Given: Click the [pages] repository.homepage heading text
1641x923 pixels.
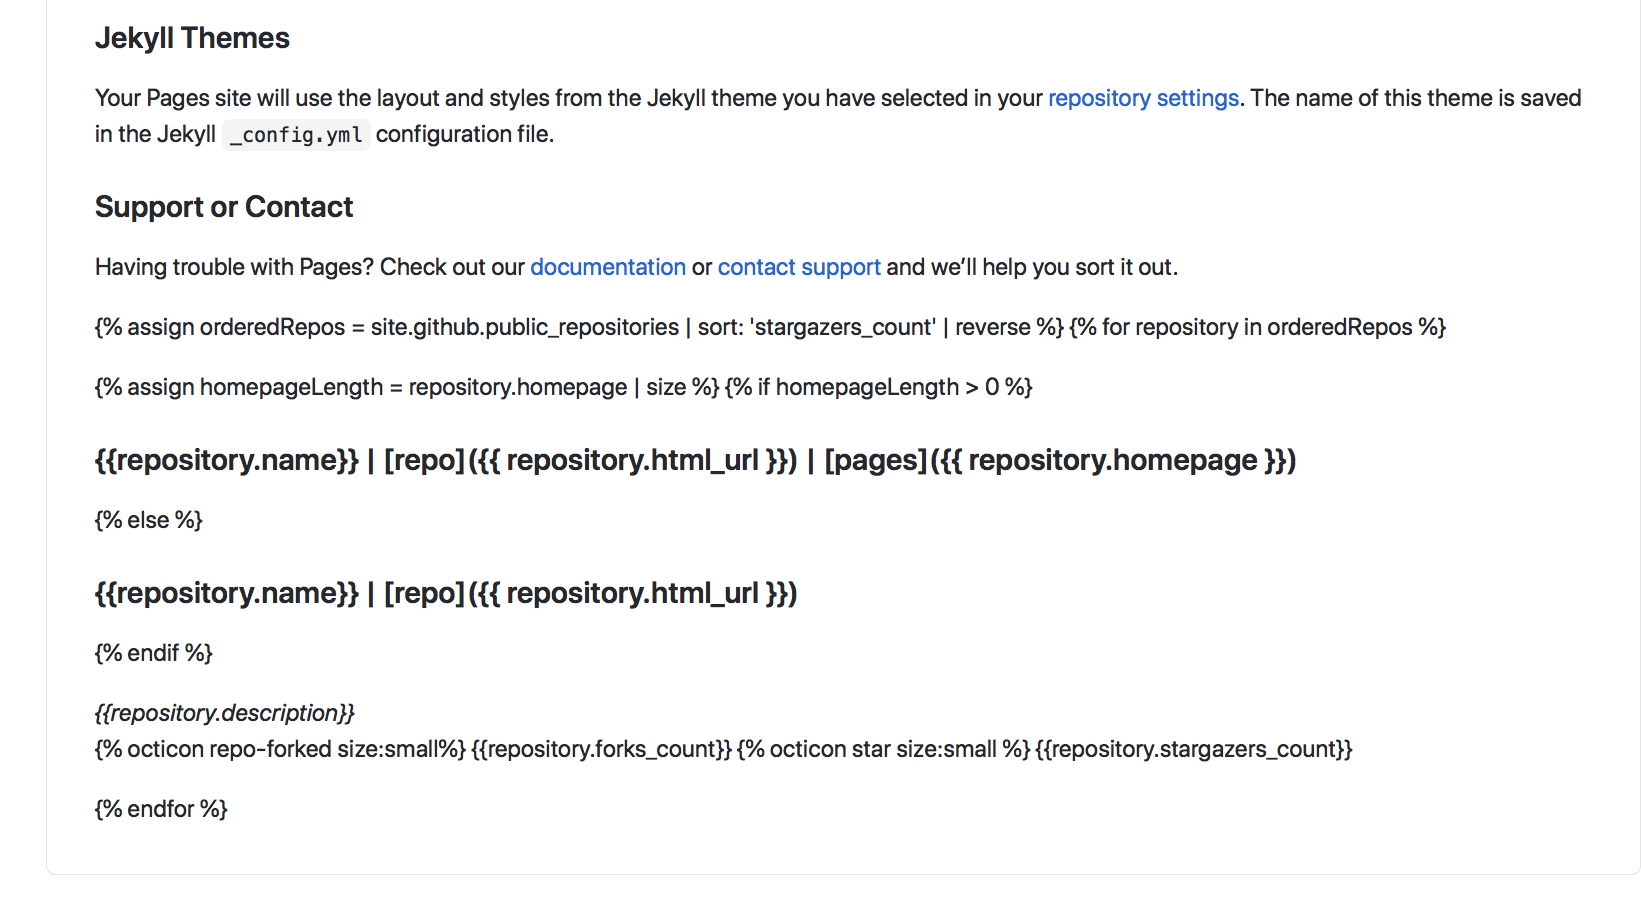Looking at the screenshot, I should [1060, 460].
